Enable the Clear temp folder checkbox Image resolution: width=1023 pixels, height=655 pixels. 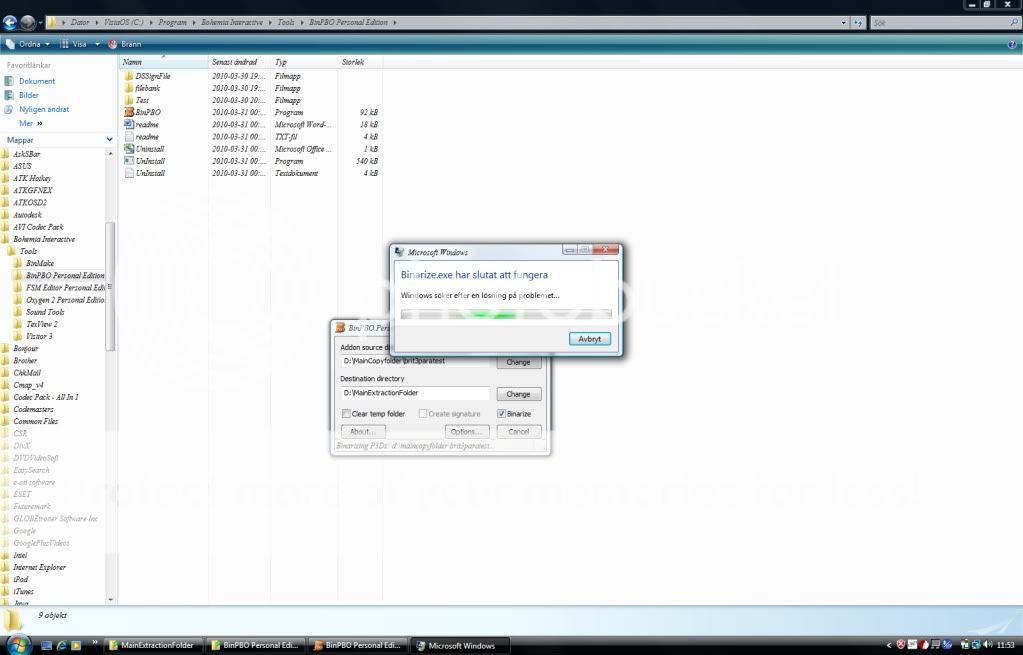(346, 414)
